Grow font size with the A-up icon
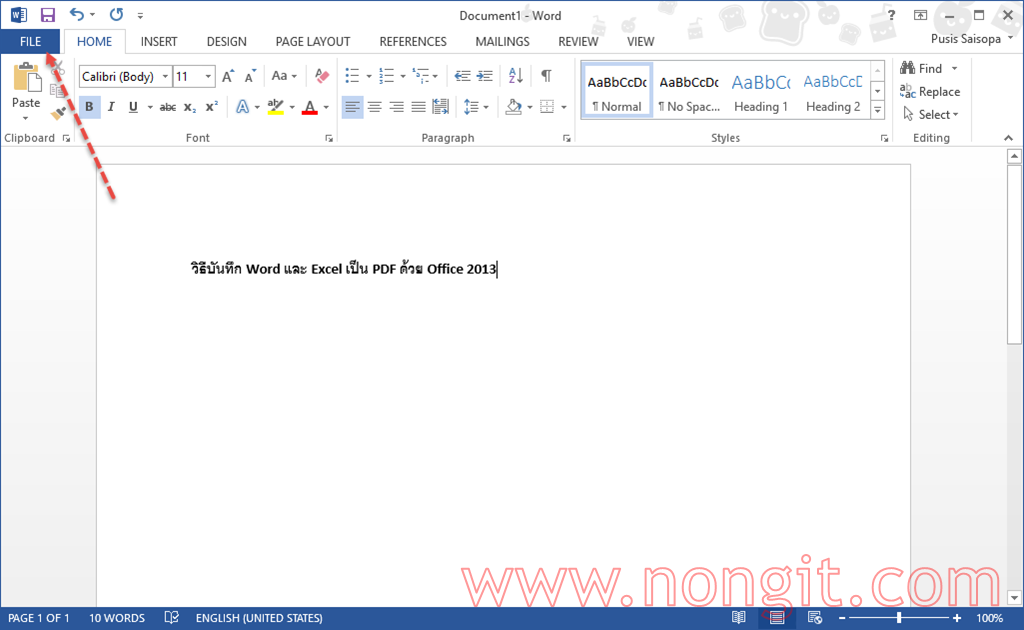1024x630 pixels. pos(227,76)
